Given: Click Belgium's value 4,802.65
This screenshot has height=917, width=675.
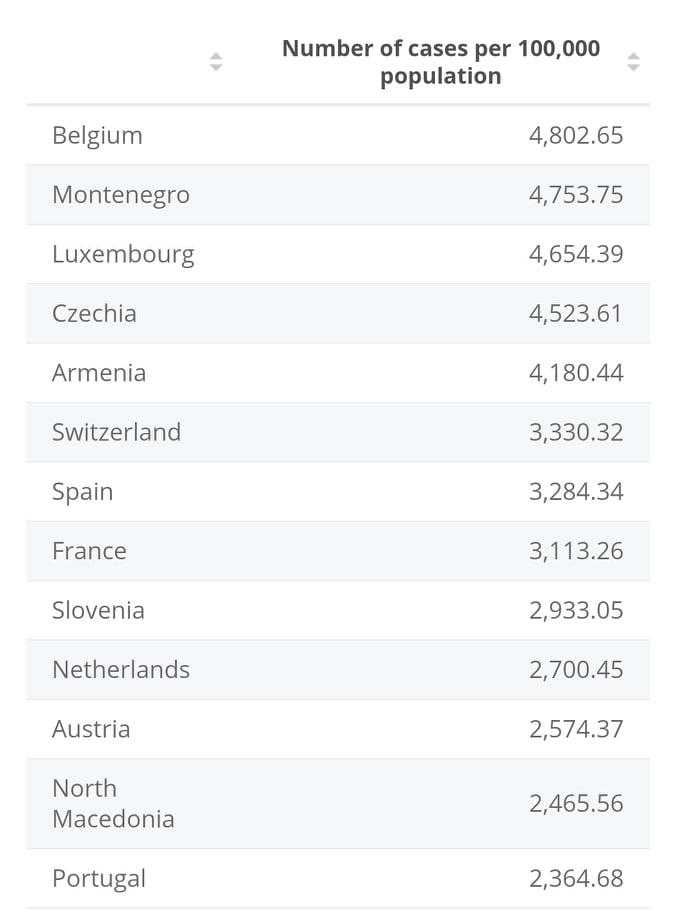Looking at the screenshot, I should pos(576,136).
